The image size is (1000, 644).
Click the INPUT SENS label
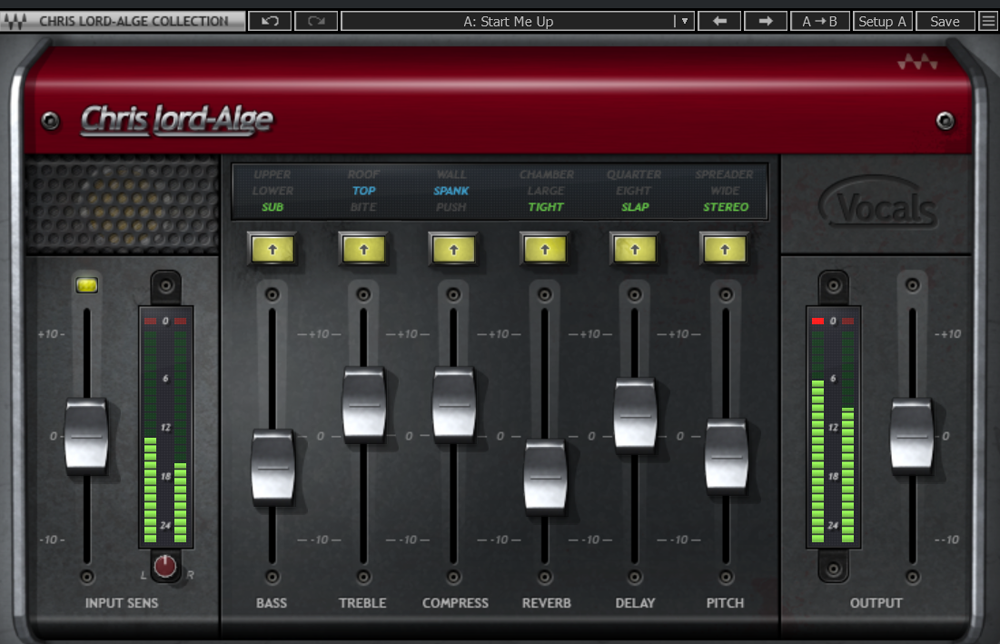121,603
